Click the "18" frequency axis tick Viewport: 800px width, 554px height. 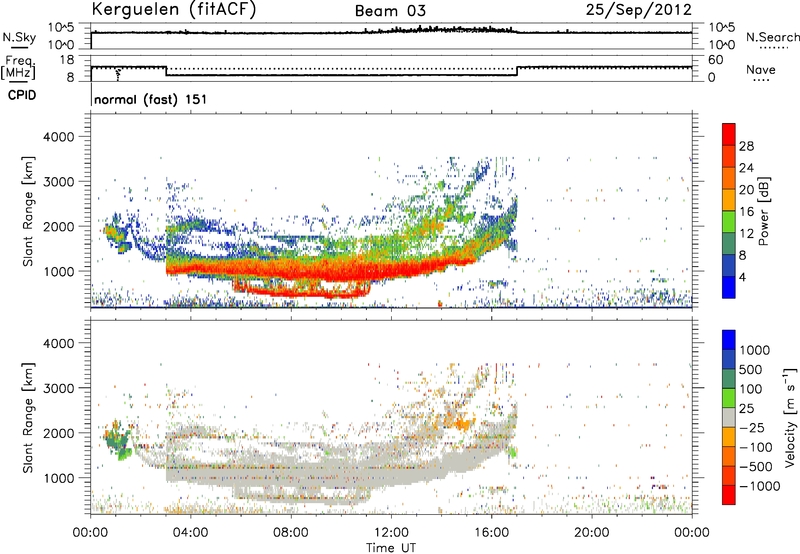coord(67,60)
